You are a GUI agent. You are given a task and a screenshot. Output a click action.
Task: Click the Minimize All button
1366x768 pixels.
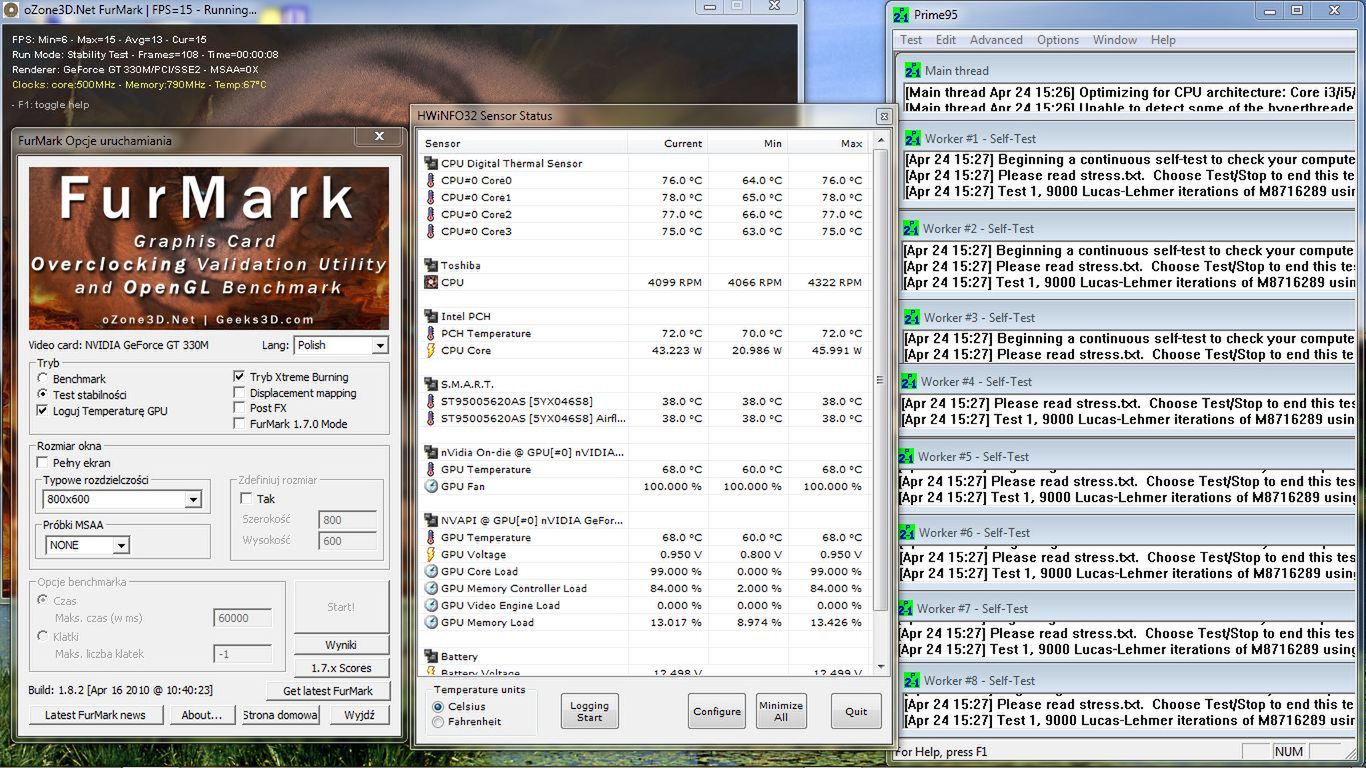point(781,711)
